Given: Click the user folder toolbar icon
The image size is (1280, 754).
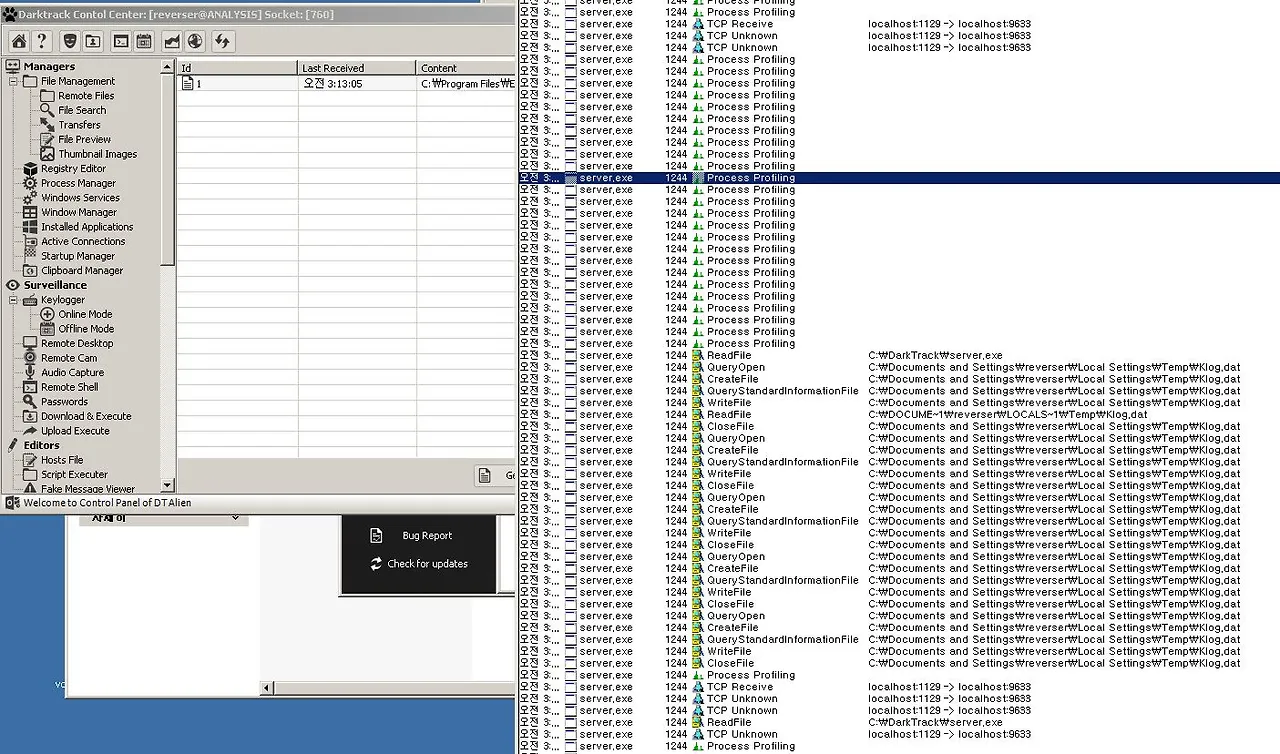Looking at the screenshot, I should [x=92, y=41].
